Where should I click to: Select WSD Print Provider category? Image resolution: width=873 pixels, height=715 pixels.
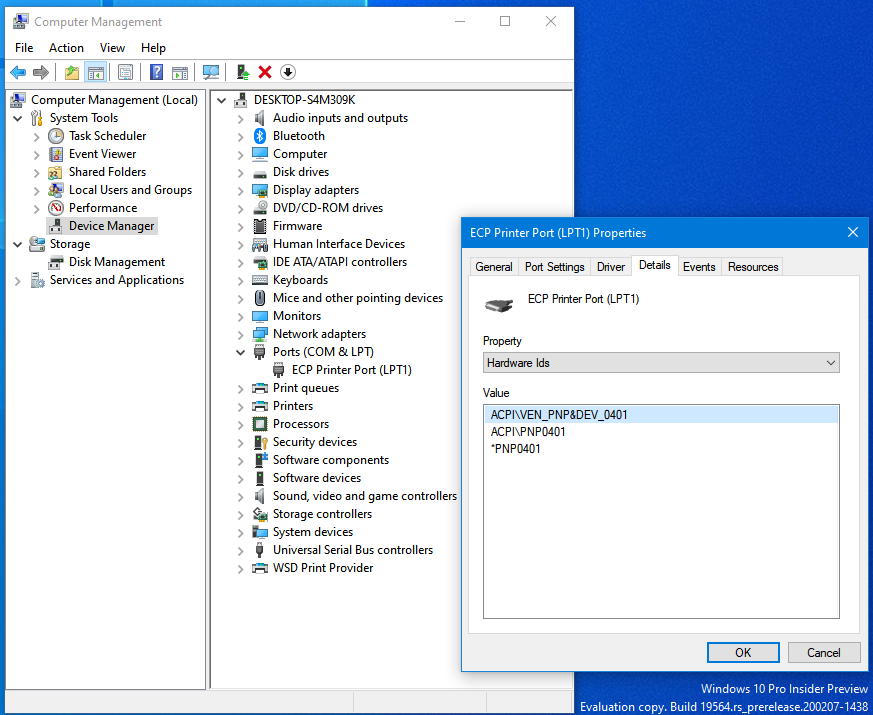(x=323, y=568)
